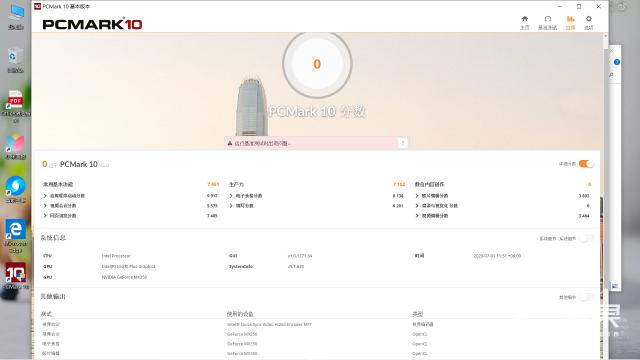The height and width of the screenshot is (360, 640).
Task: Click the NVIDIA GeForce MX250 GPU value
Action: [x=124, y=277]
